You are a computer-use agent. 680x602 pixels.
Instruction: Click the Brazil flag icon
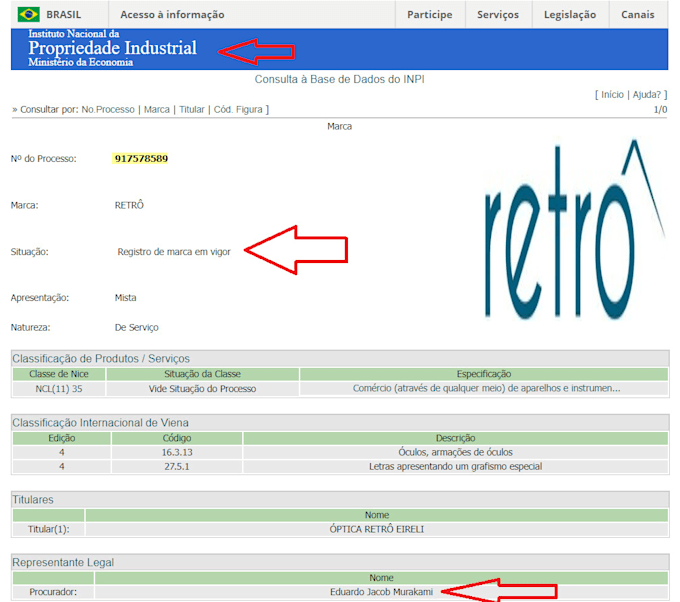pyautogui.click(x=29, y=14)
